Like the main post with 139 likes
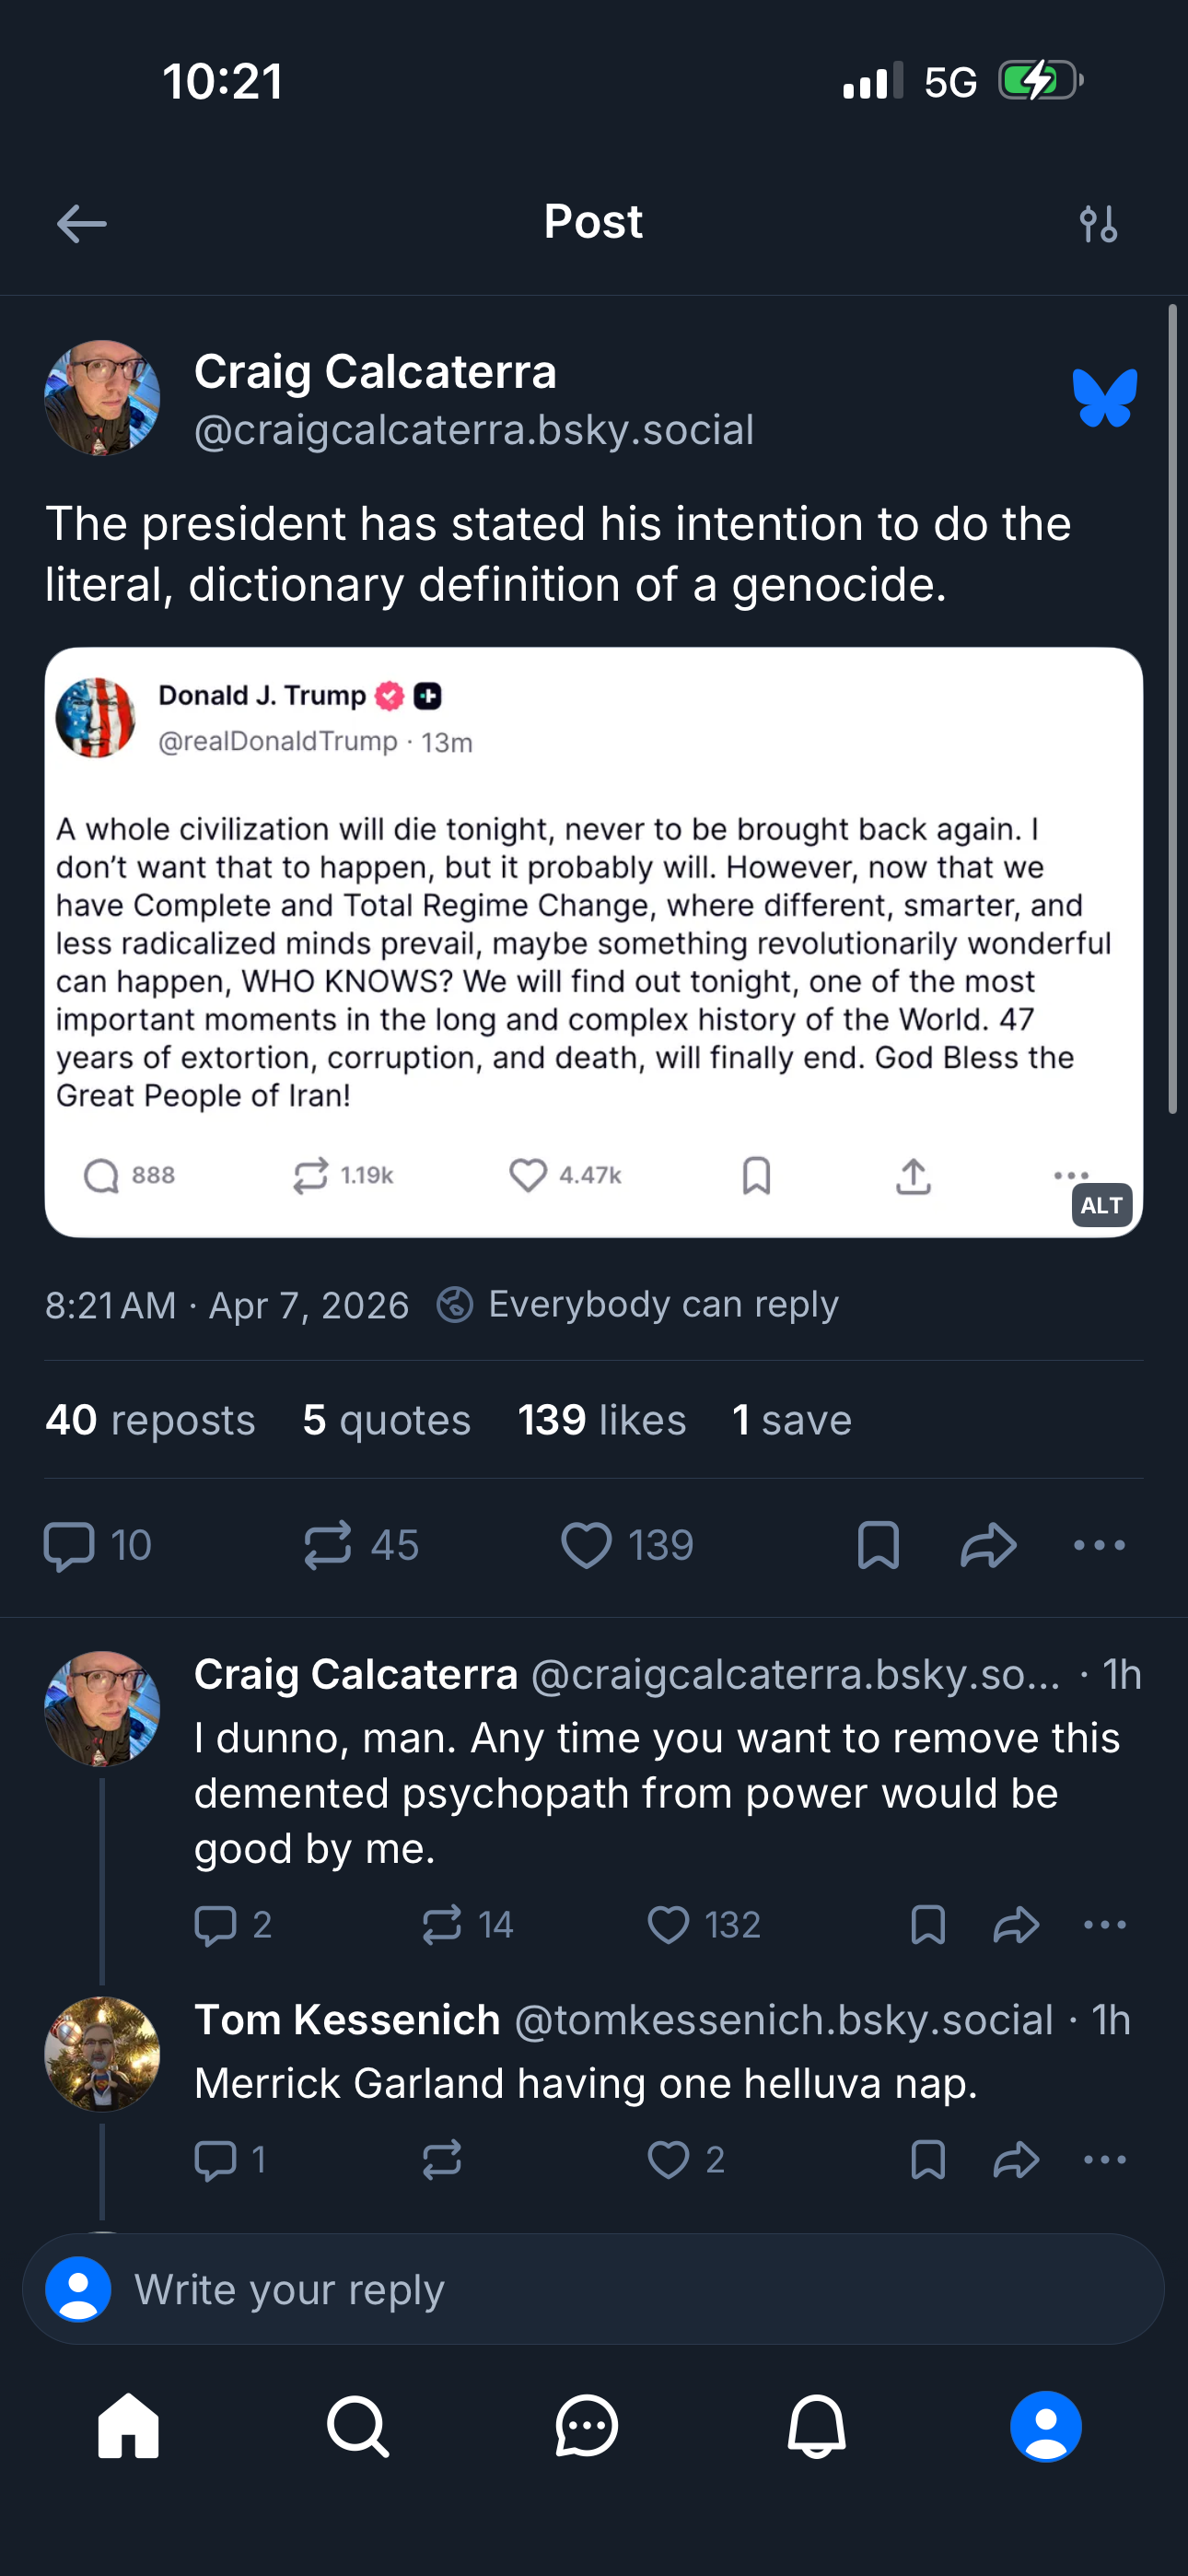1188x2576 pixels. pyautogui.click(x=587, y=1545)
